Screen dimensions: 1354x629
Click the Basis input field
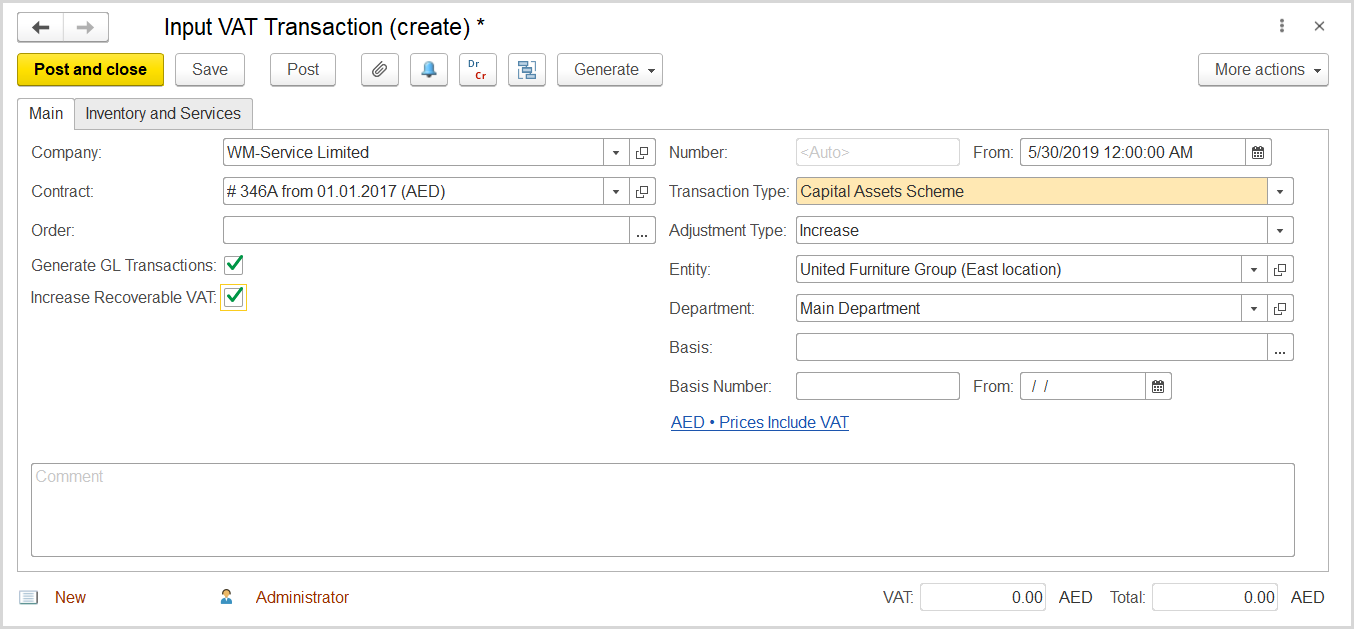pyautogui.click(x=1032, y=348)
